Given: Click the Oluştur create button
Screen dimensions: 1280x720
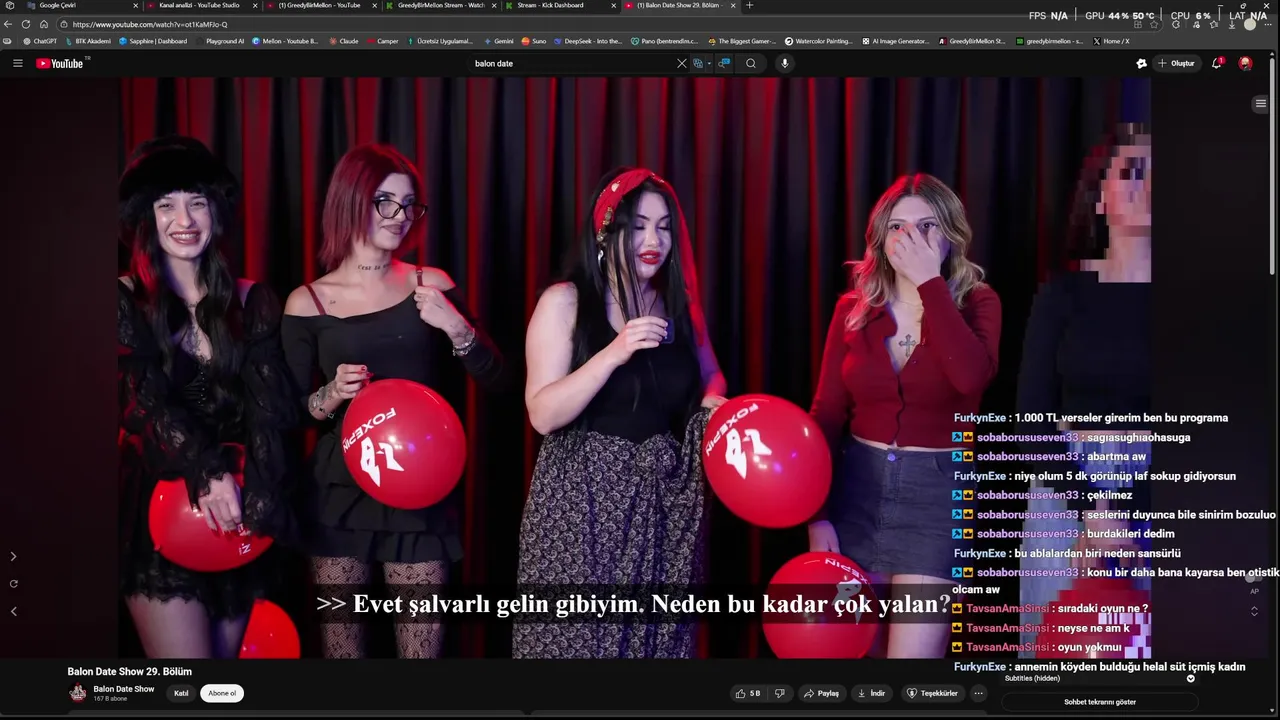Looking at the screenshot, I should point(1176,63).
